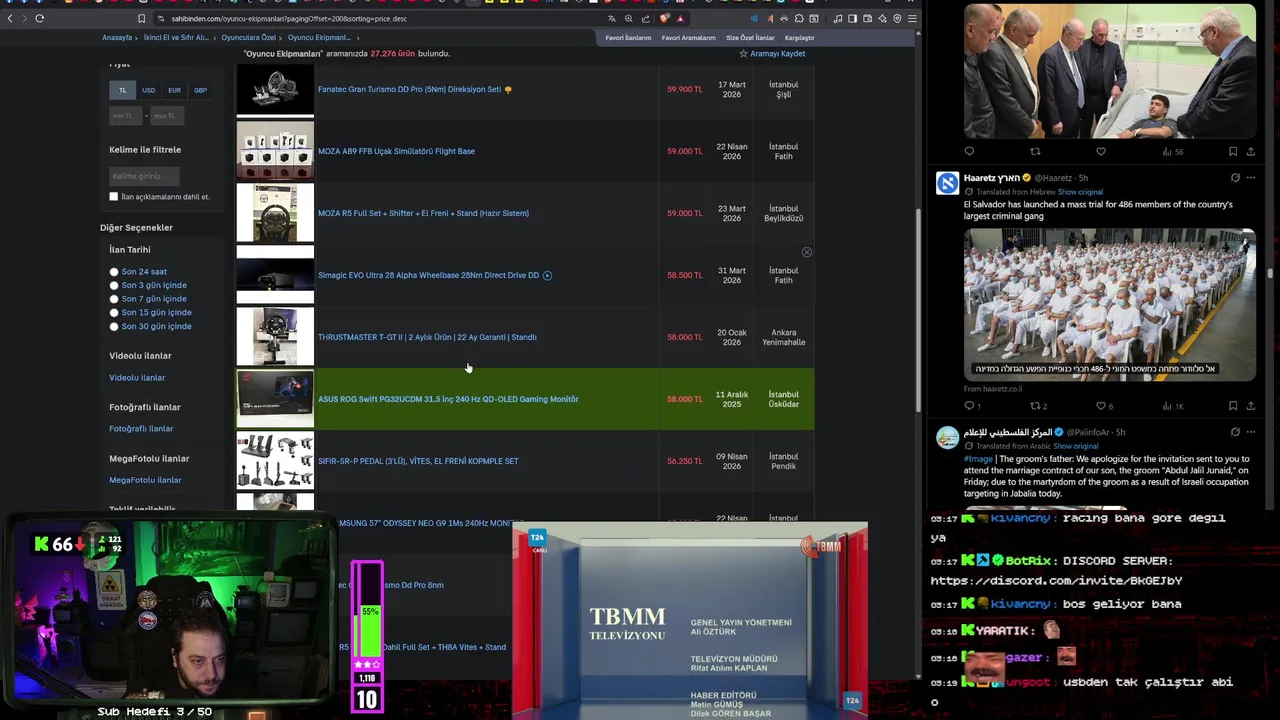
Task: Bookmark the Haaretz El Salvador post
Action: coord(1233,406)
